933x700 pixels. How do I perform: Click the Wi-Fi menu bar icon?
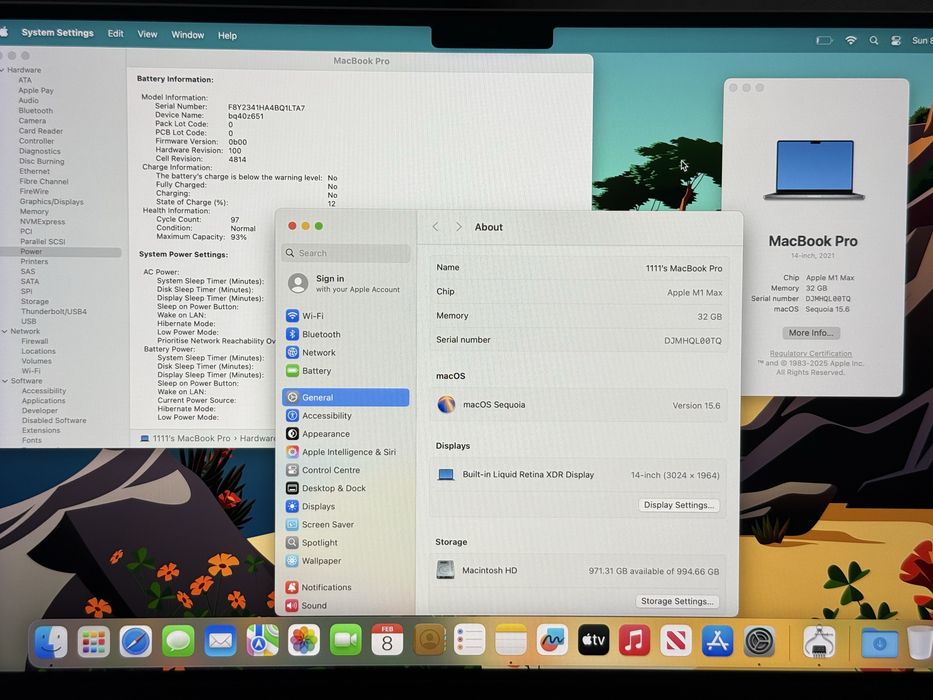point(851,40)
